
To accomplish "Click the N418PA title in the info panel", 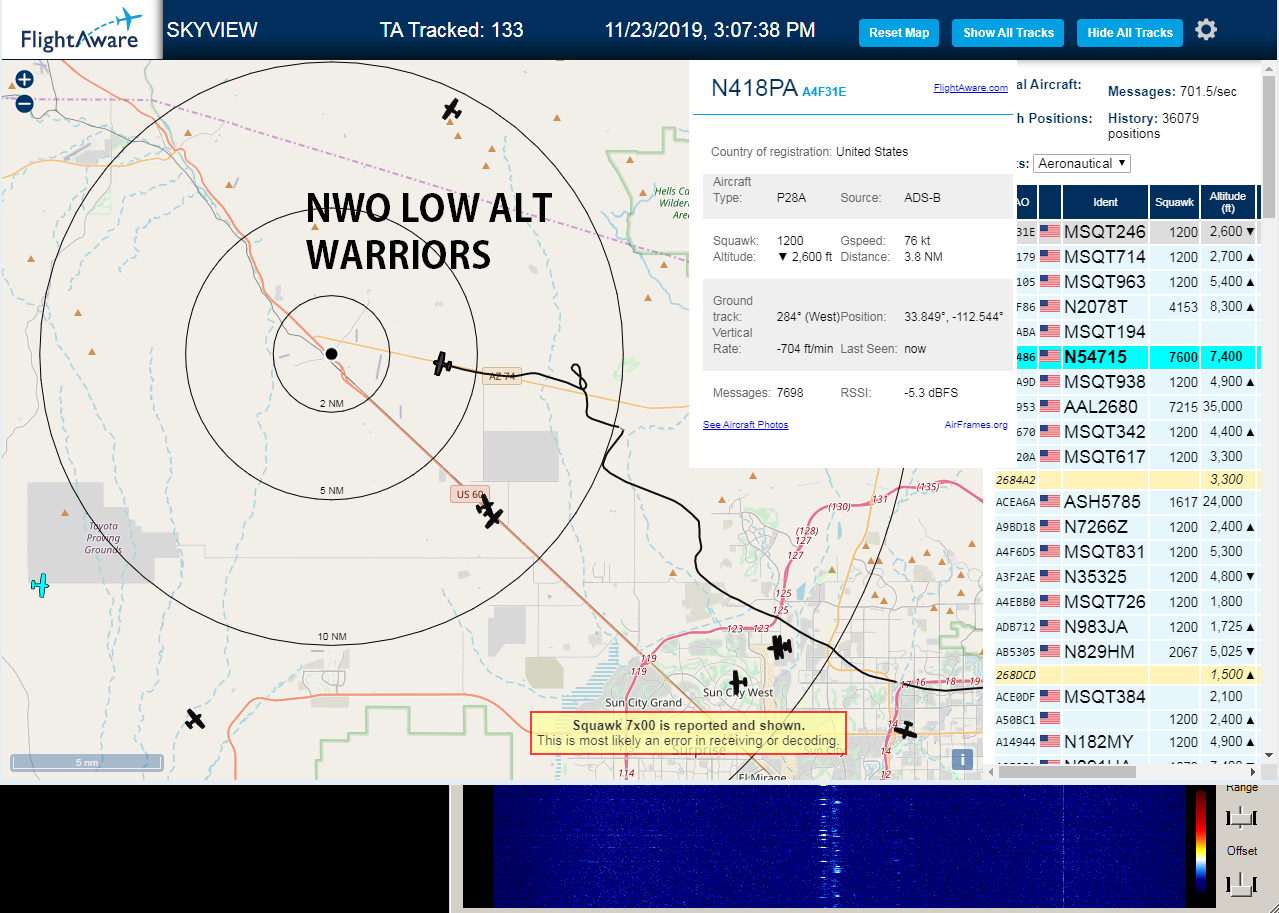I will tap(754, 87).
